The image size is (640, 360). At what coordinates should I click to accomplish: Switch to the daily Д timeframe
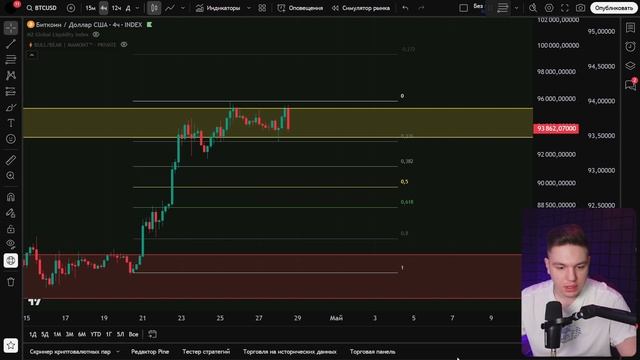click(128, 8)
